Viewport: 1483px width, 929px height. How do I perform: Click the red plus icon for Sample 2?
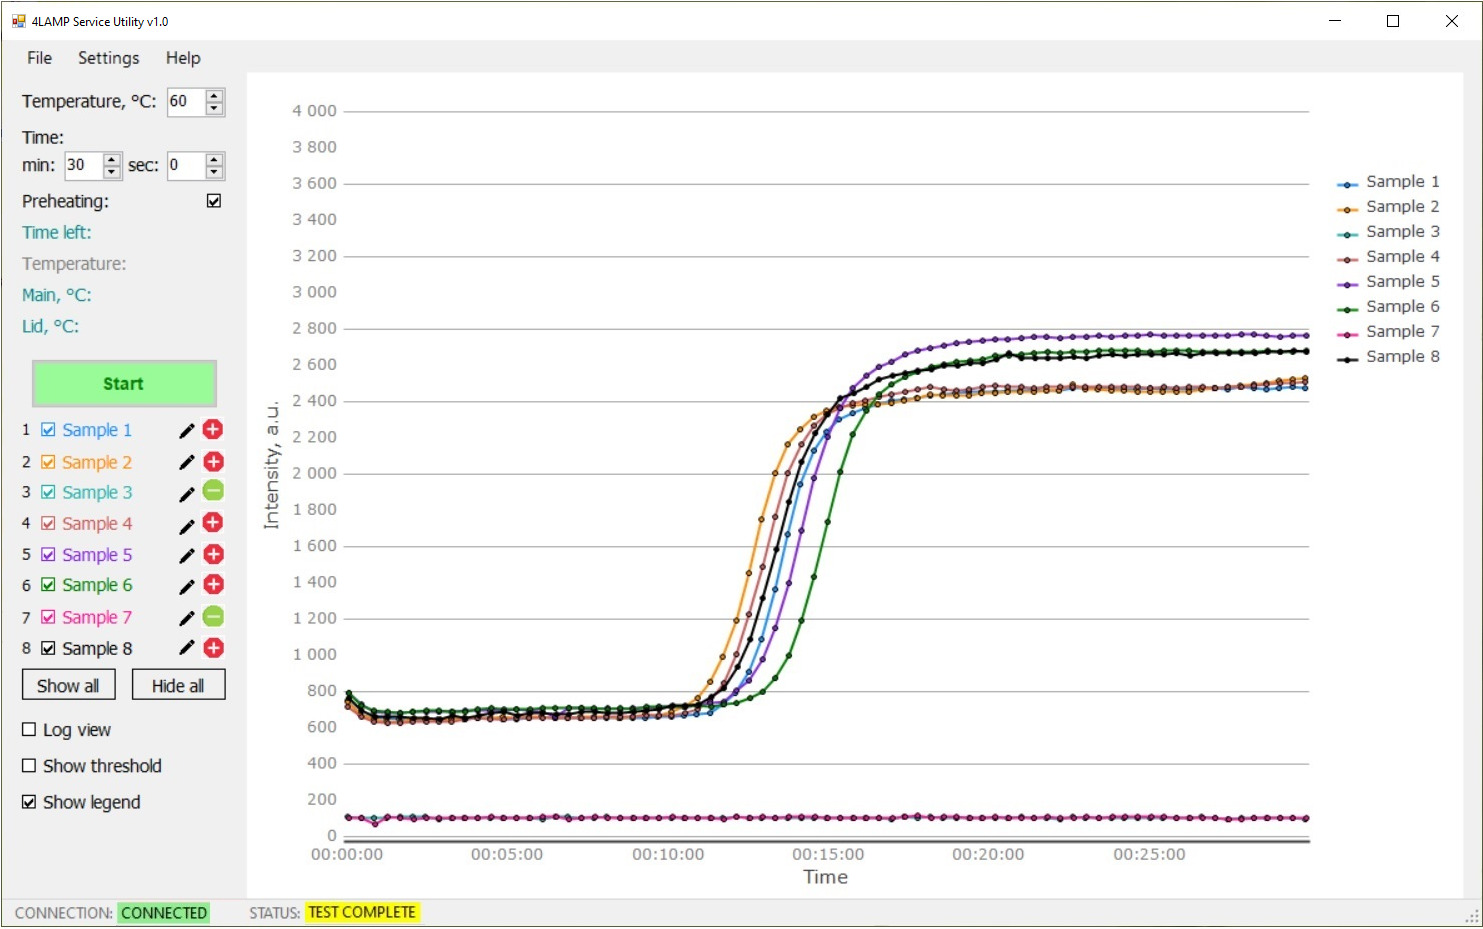[x=213, y=462]
